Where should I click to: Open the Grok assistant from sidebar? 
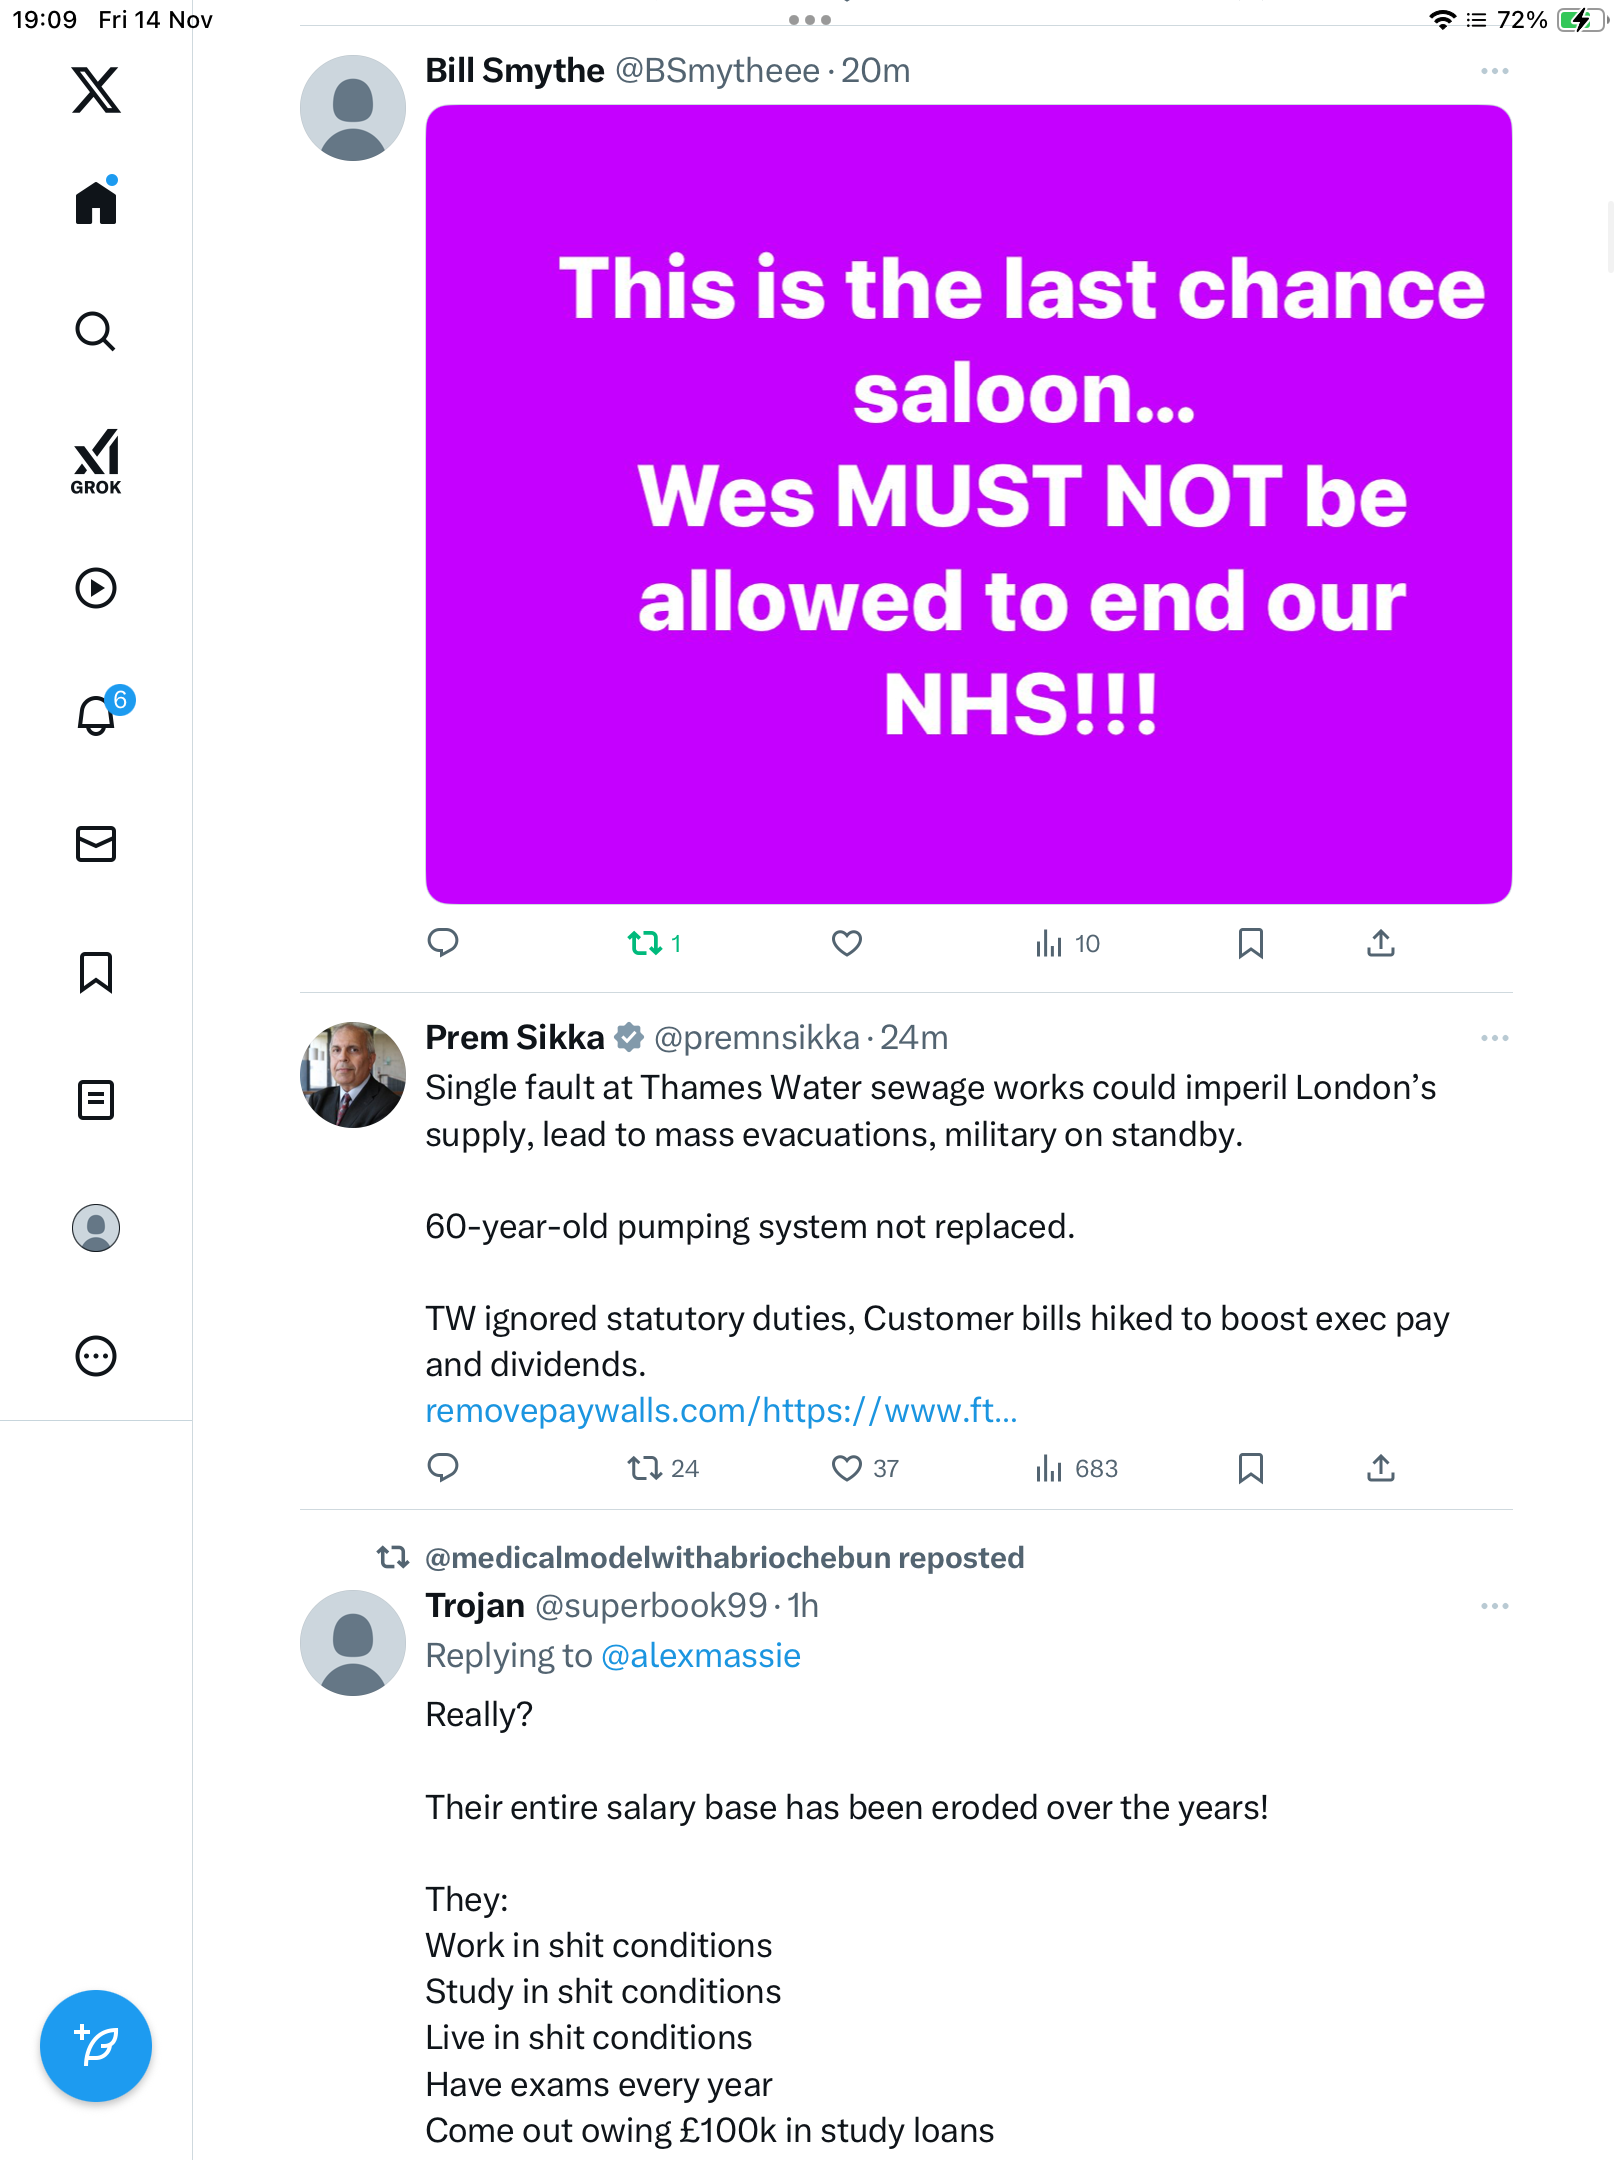[x=96, y=461]
